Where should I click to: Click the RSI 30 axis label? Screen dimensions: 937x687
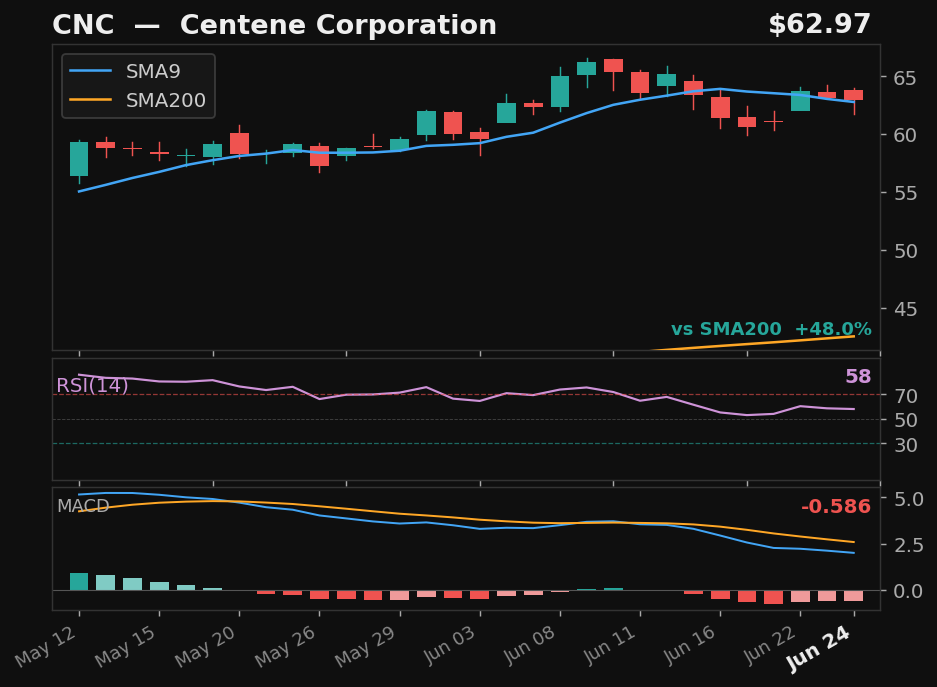905,445
